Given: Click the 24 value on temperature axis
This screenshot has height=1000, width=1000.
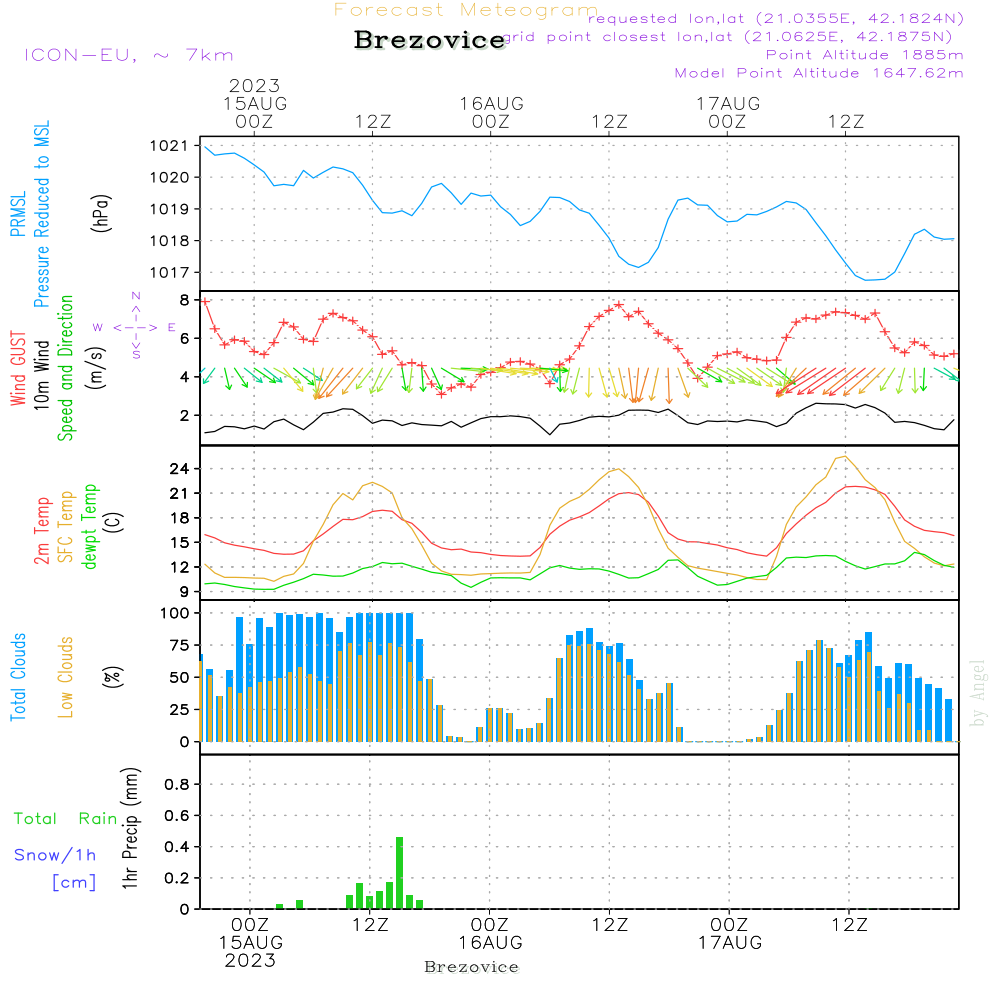Looking at the screenshot, I should coord(179,469).
